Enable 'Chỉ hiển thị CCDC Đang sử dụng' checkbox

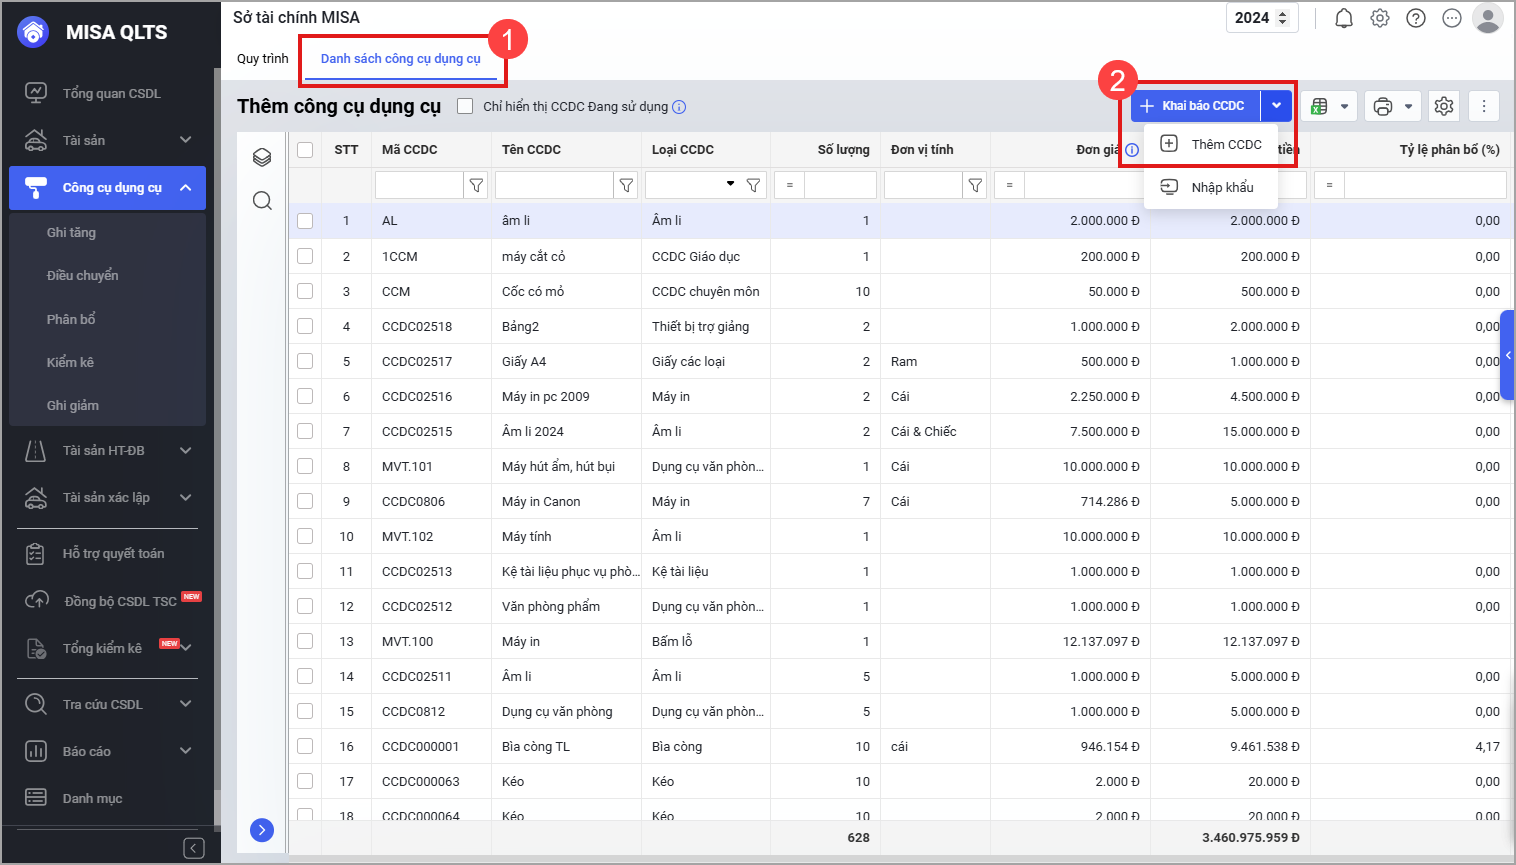point(465,106)
